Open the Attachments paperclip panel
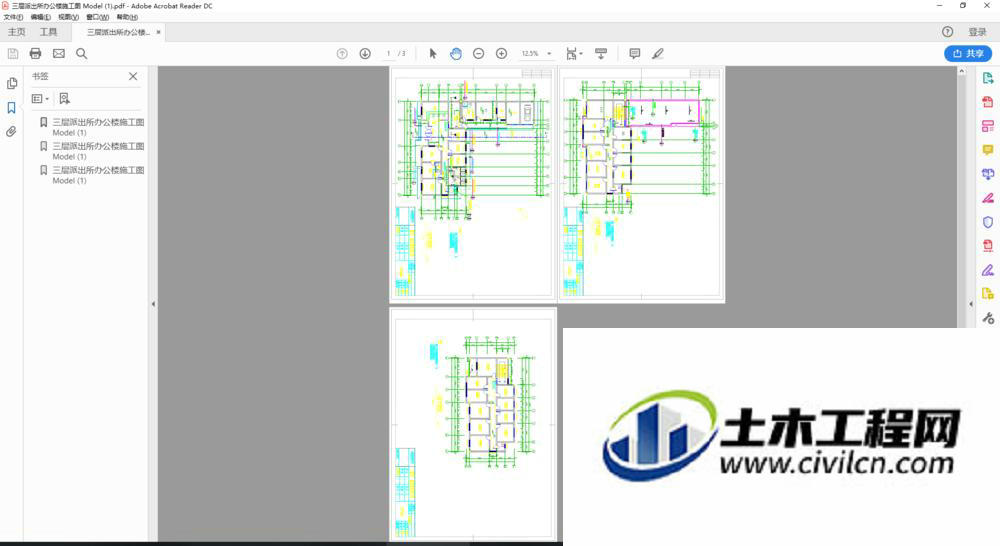 (x=11, y=132)
